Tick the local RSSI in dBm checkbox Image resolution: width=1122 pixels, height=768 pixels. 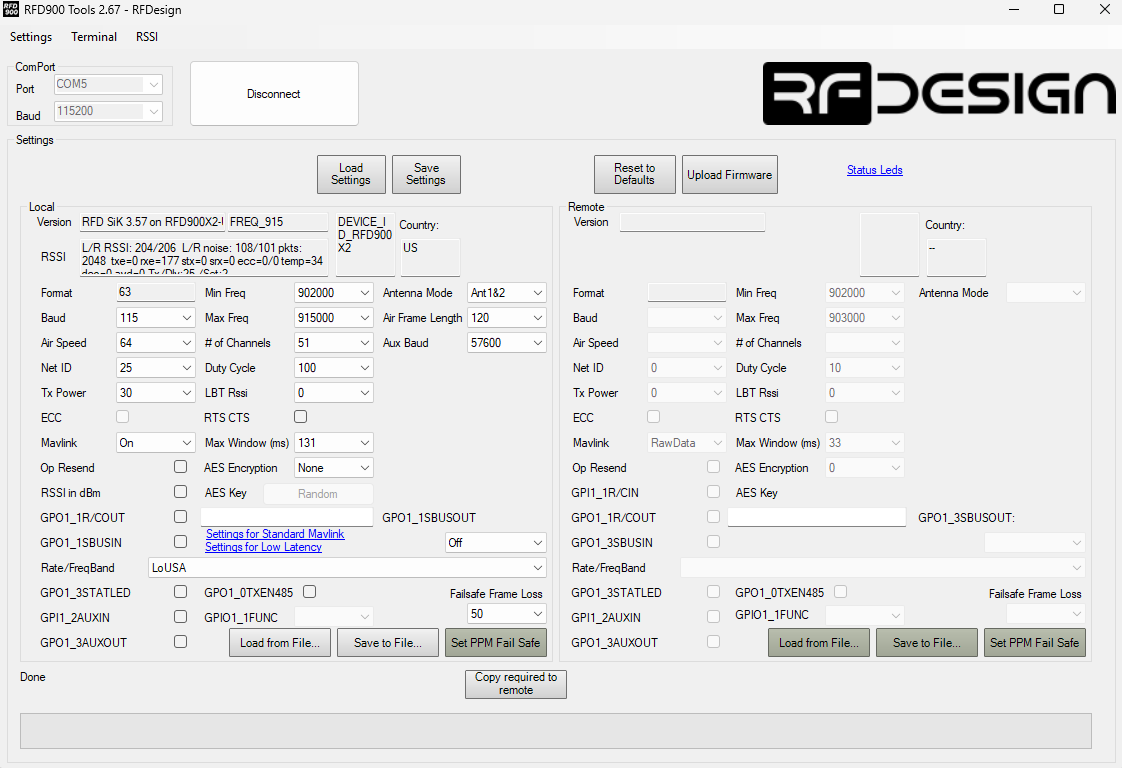[x=180, y=492]
